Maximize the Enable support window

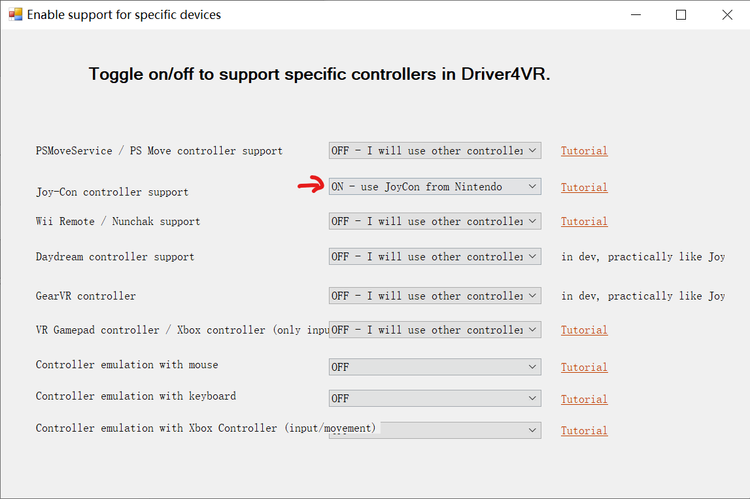pyautogui.click(x=681, y=15)
